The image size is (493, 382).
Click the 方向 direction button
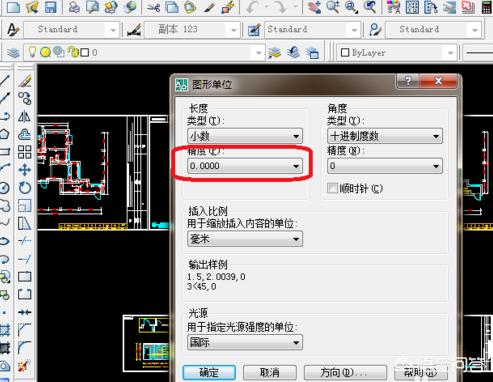point(345,373)
